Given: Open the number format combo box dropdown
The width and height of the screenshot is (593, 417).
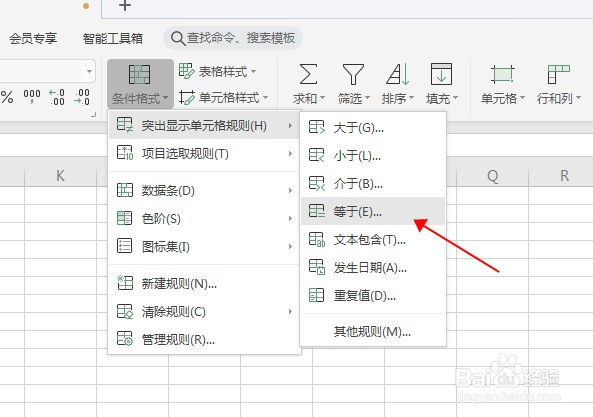Looking at the screenshot, I should [x=89, y=71].
